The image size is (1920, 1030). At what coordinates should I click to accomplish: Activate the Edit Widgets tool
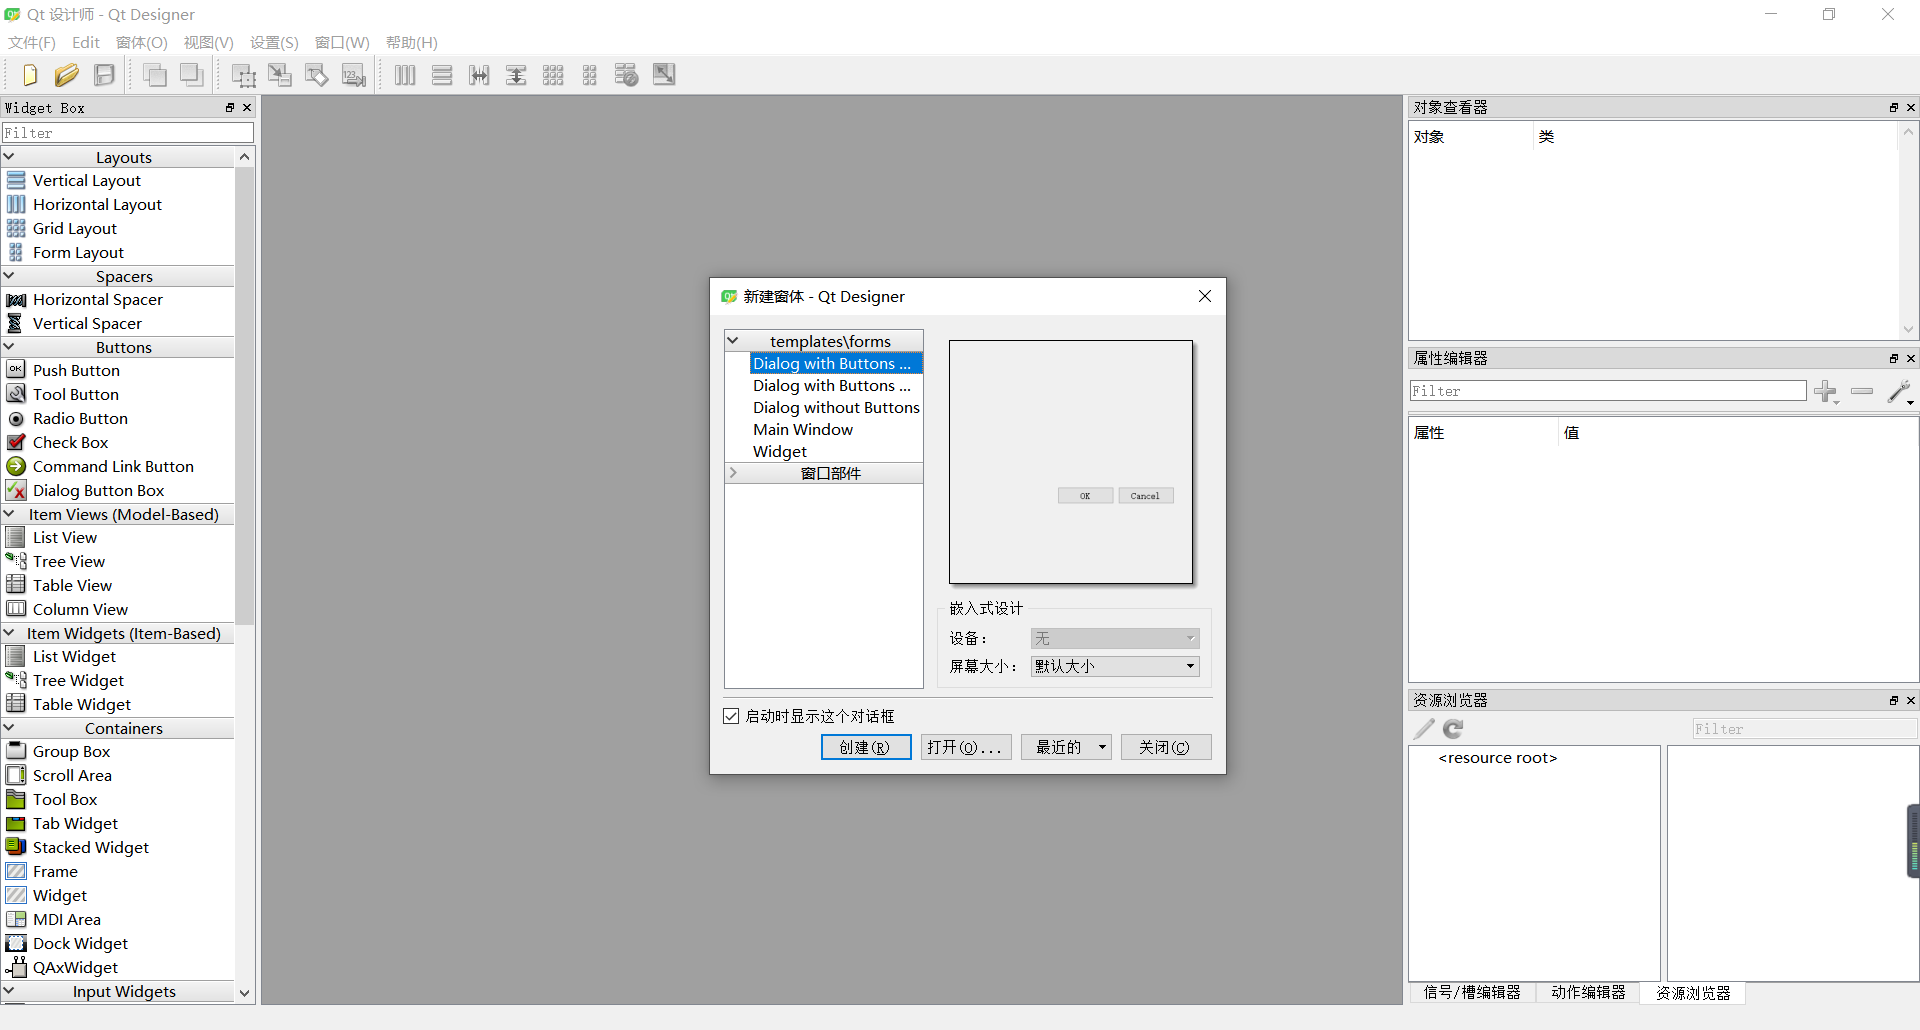point(242,74)
